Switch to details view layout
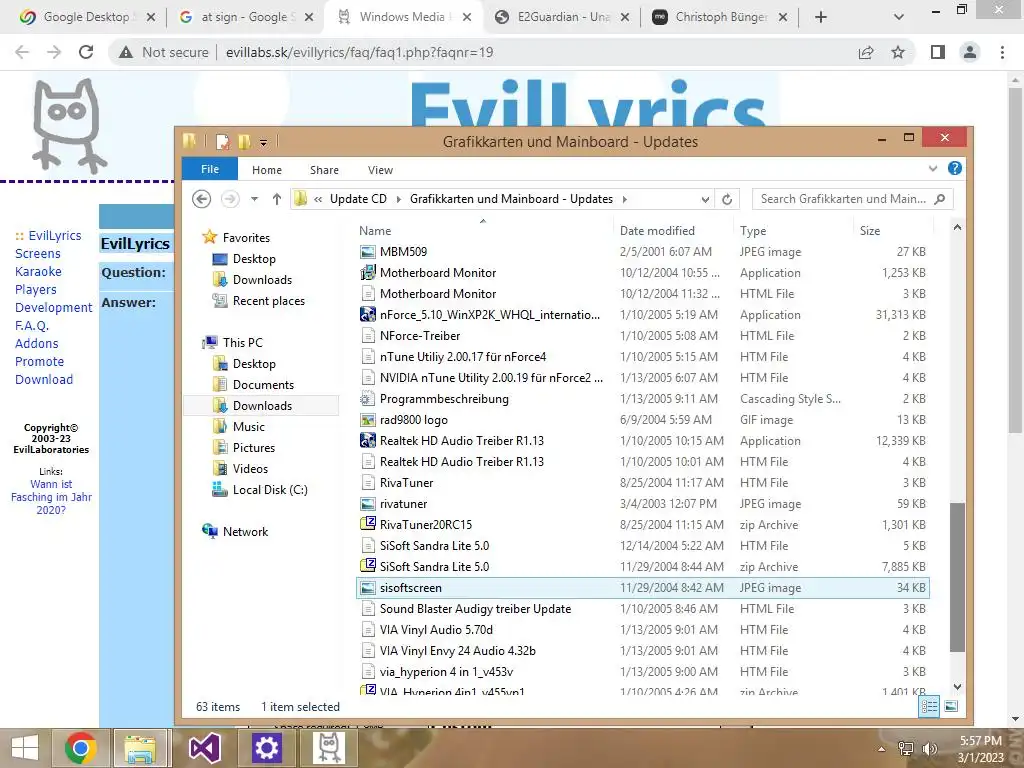 929,706
